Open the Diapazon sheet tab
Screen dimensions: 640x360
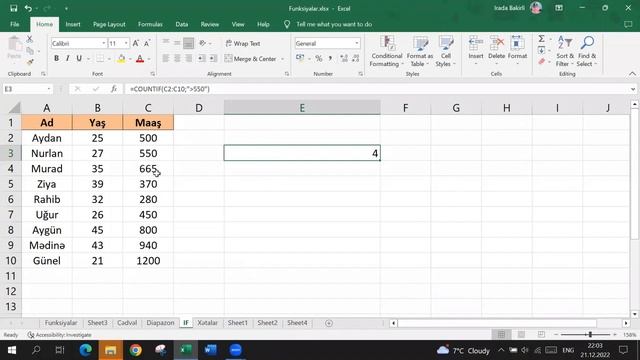pyautogui.click(x=160, y=322)
